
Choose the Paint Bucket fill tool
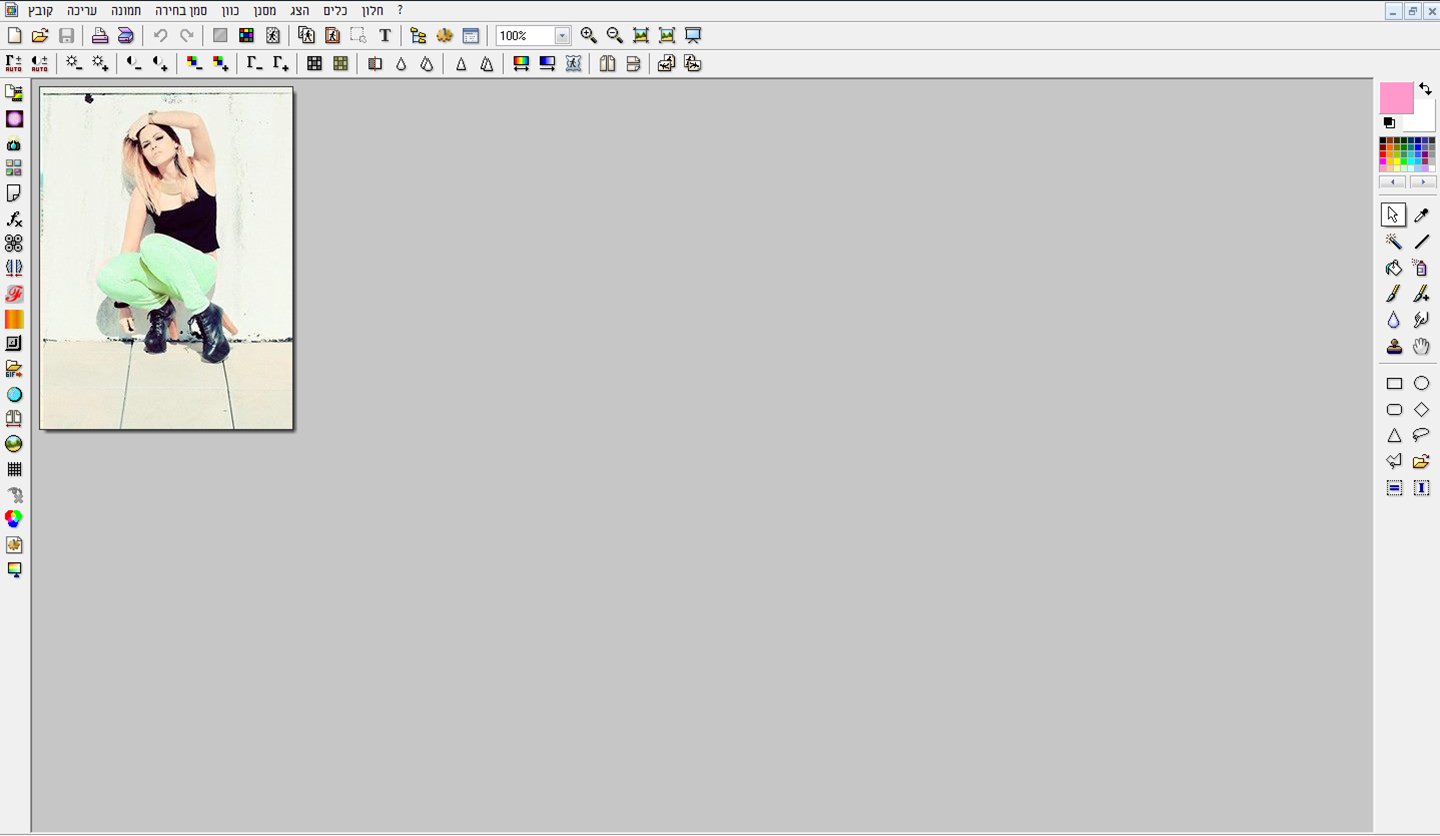click(x=1393, y=268)
